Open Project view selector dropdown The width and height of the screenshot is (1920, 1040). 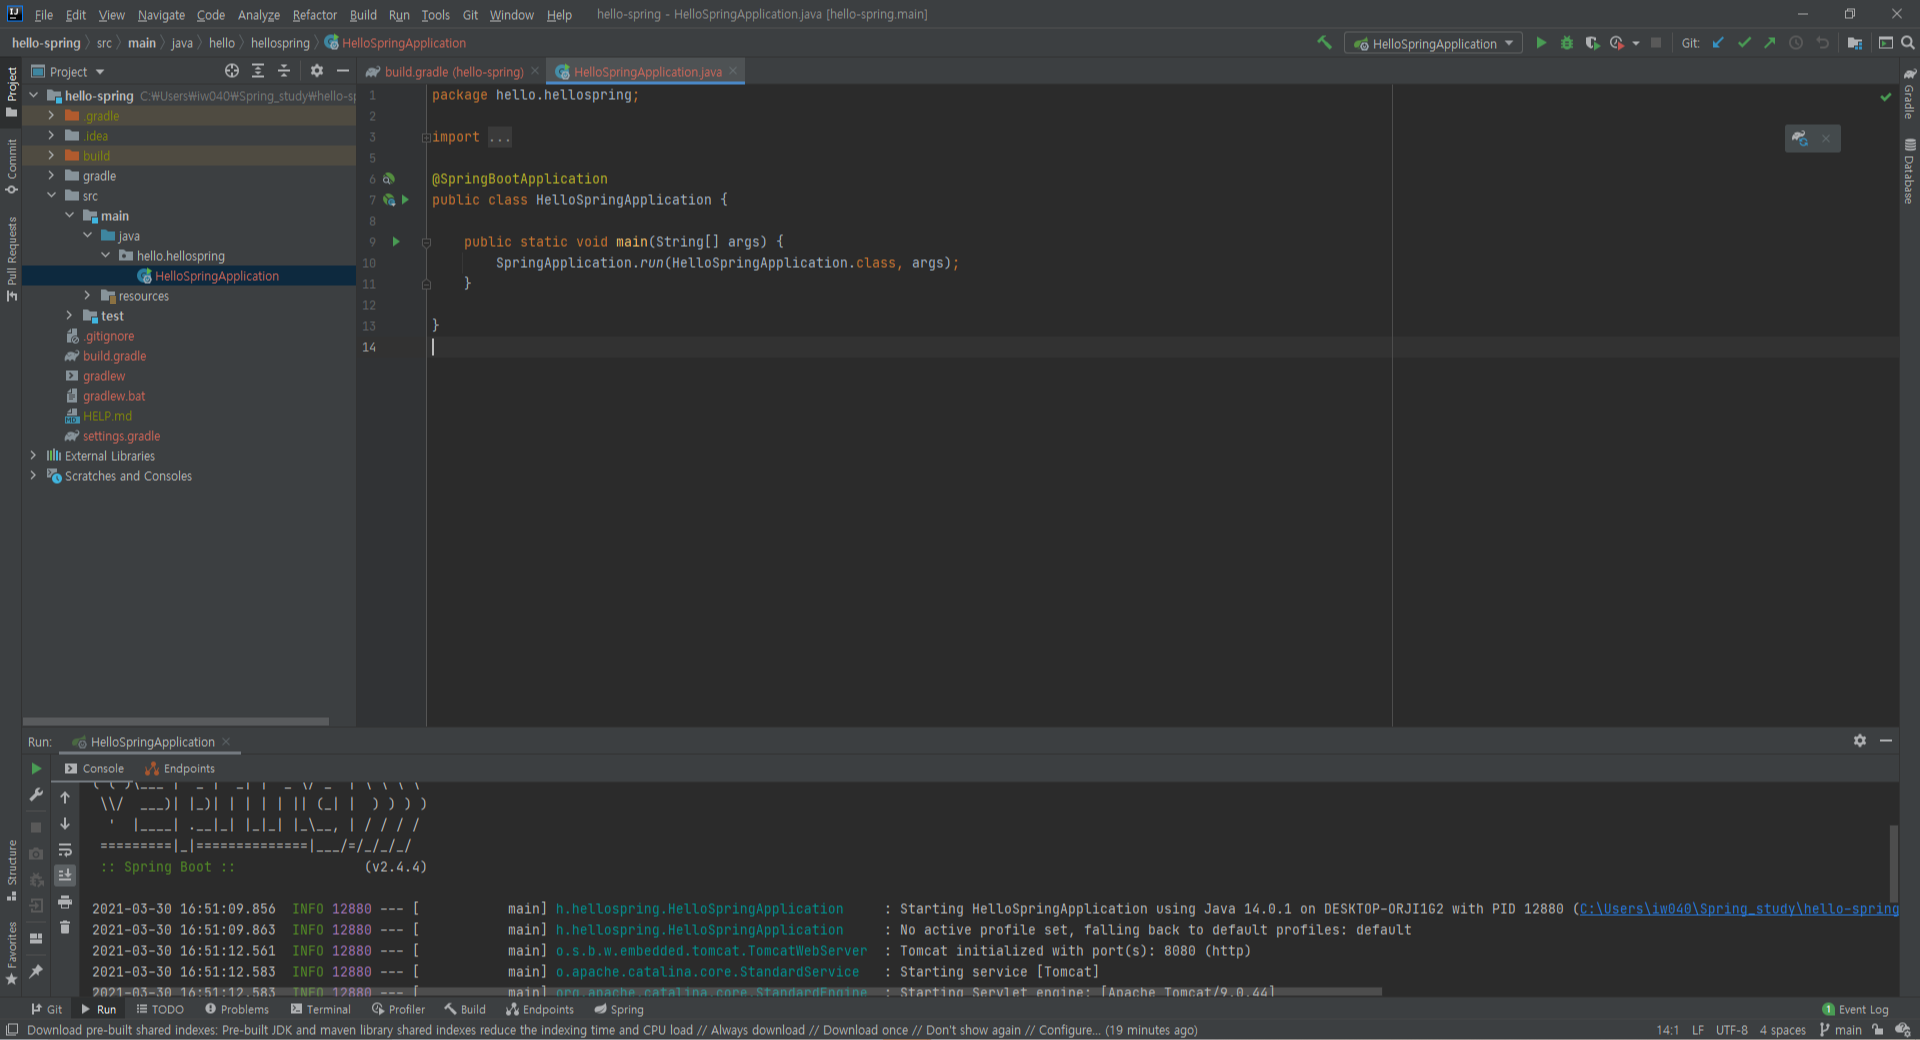click(68, 71)
